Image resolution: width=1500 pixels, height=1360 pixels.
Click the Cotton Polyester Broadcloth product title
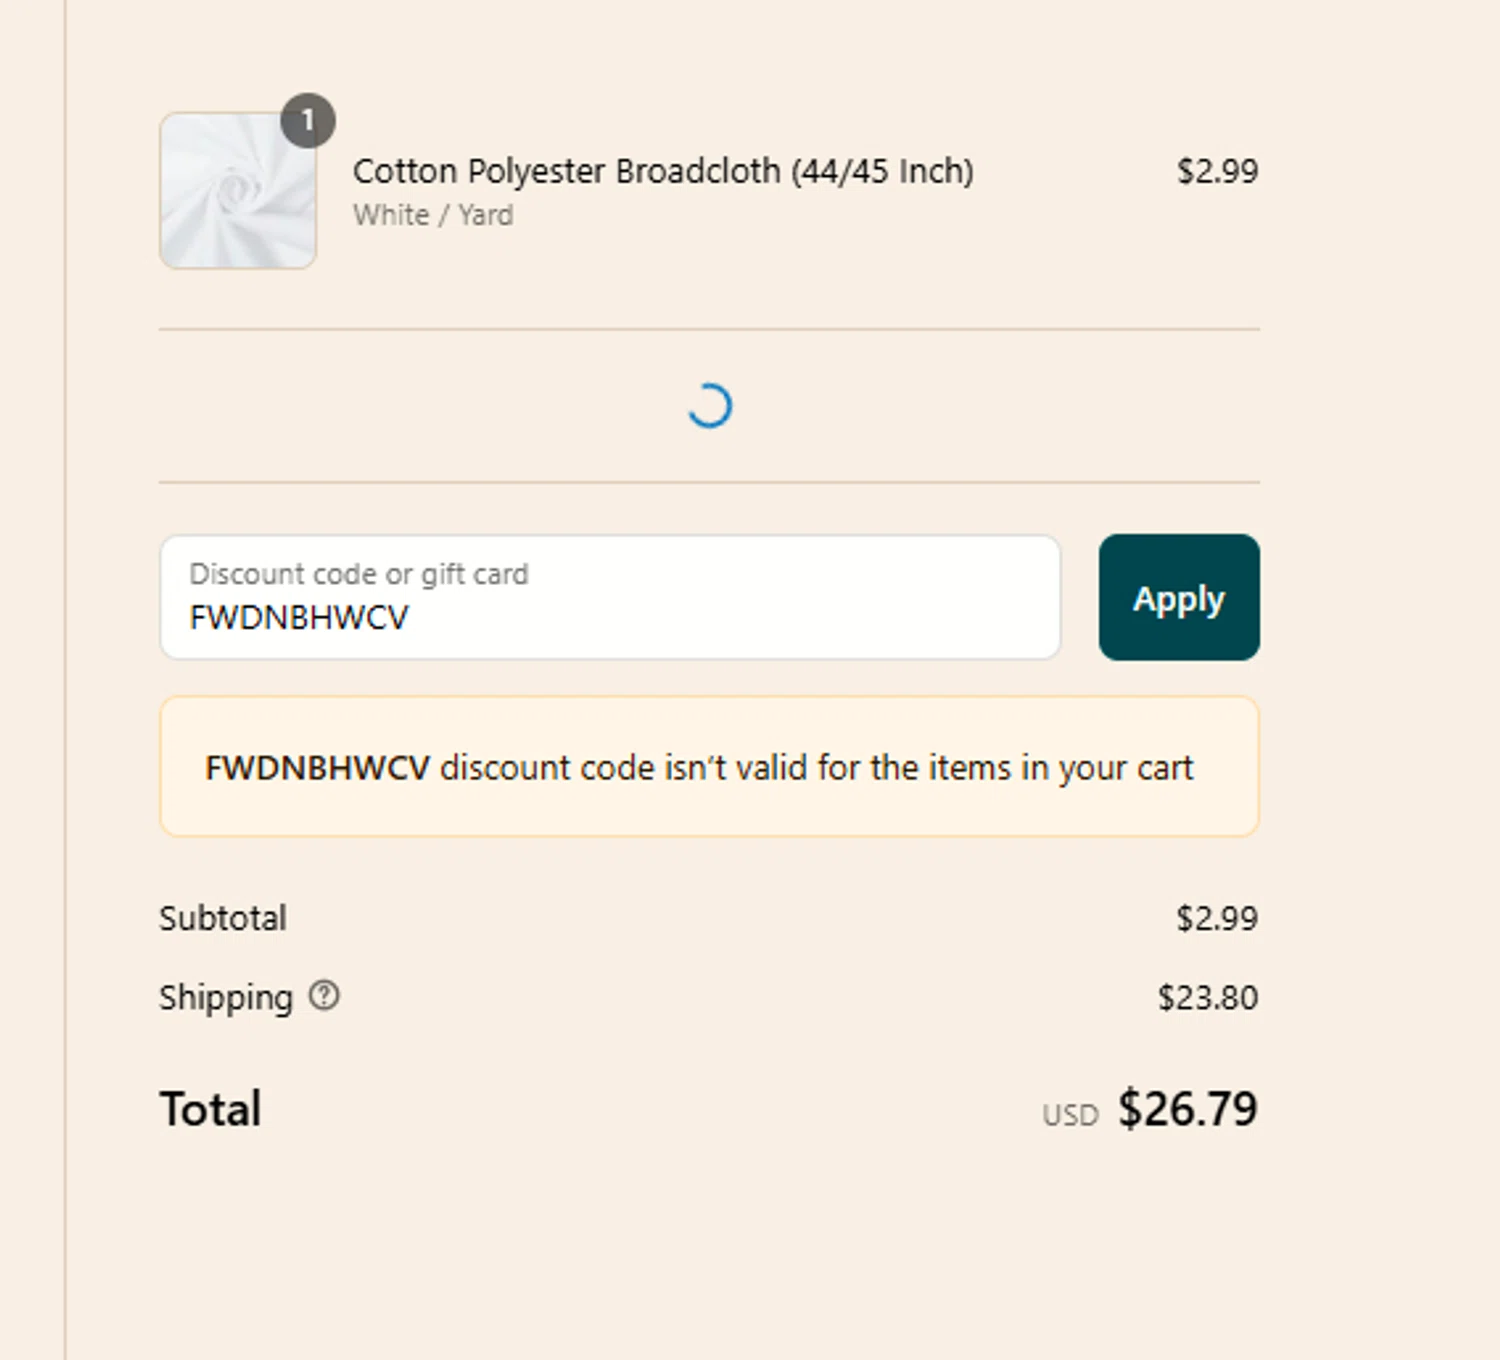(x=663, y=171)
